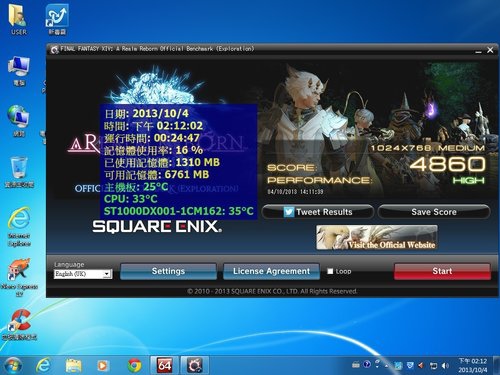Viewport: 500px width, 375px height.
Task: Close the benchmark window
Action: pos(490,50)
